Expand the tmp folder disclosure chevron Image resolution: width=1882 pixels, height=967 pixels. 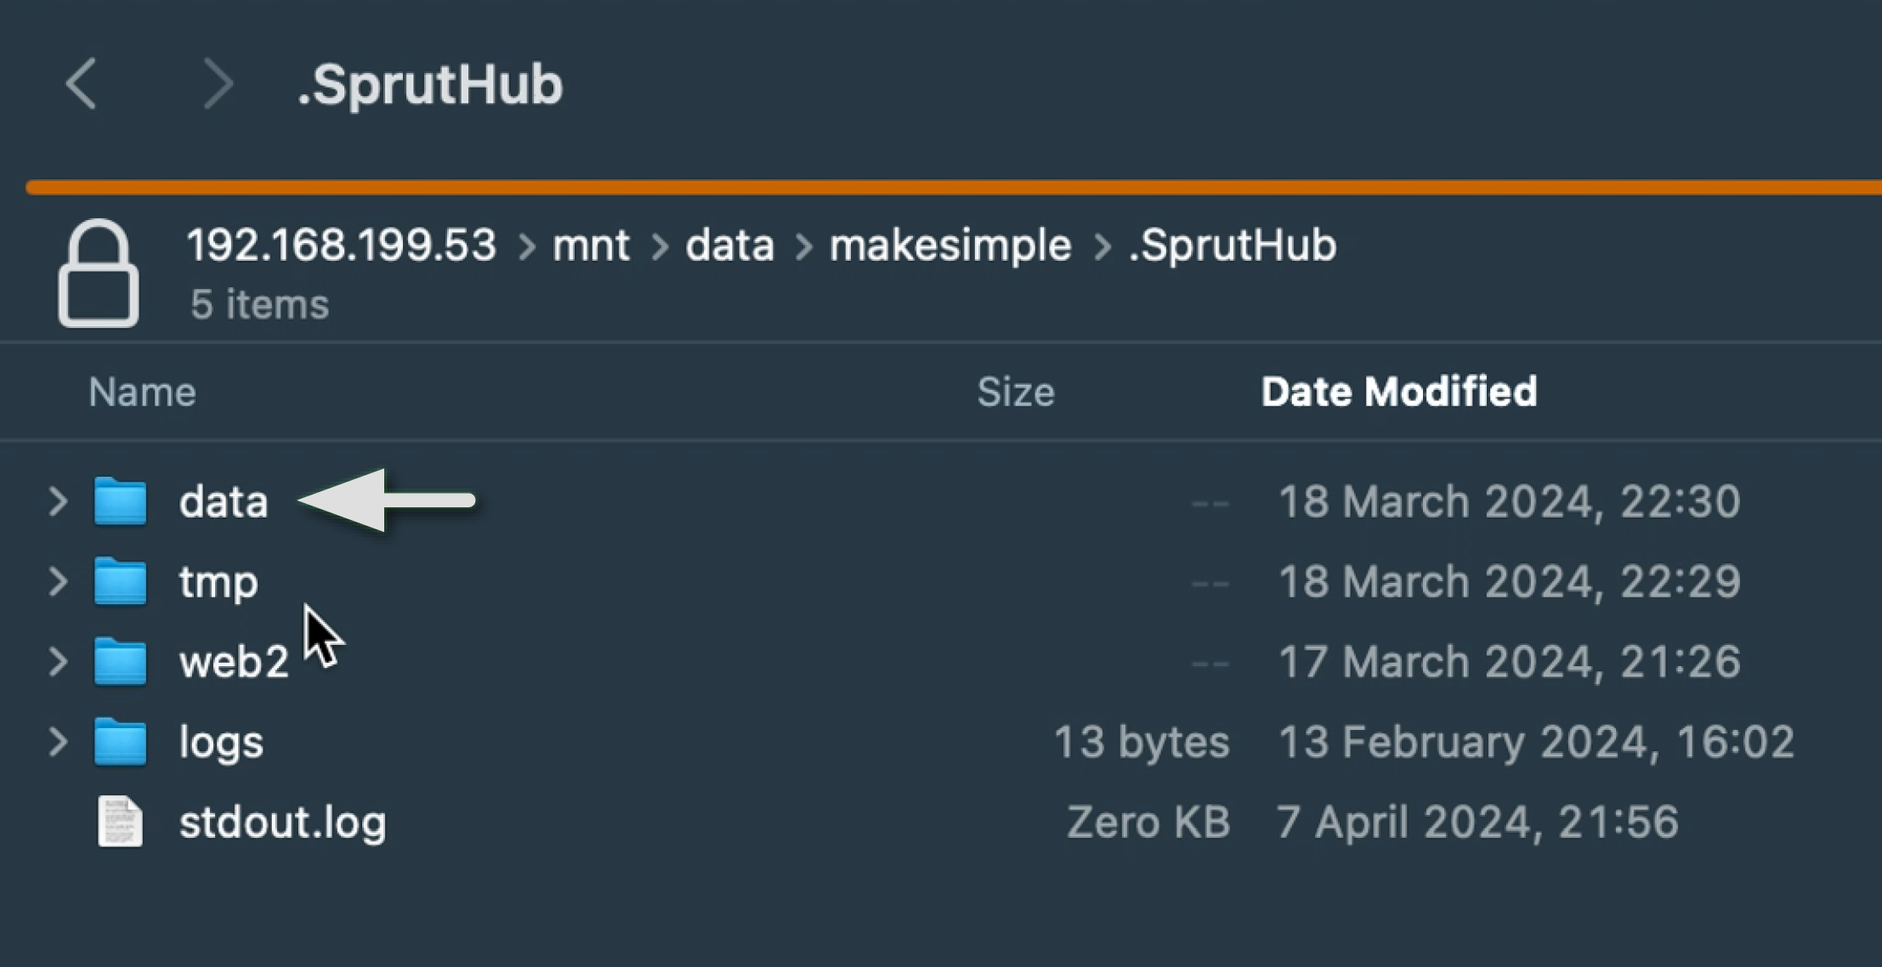[x=58, y=582]
